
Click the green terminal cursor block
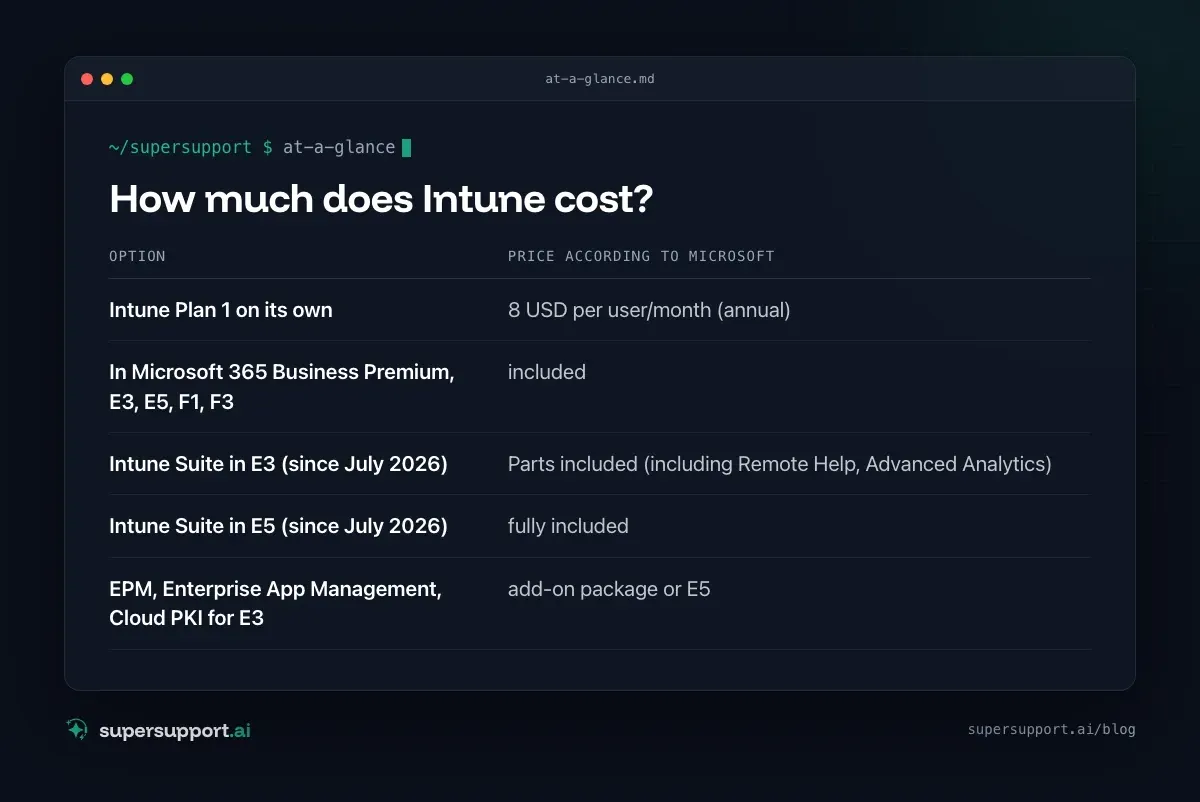point(406,148)
